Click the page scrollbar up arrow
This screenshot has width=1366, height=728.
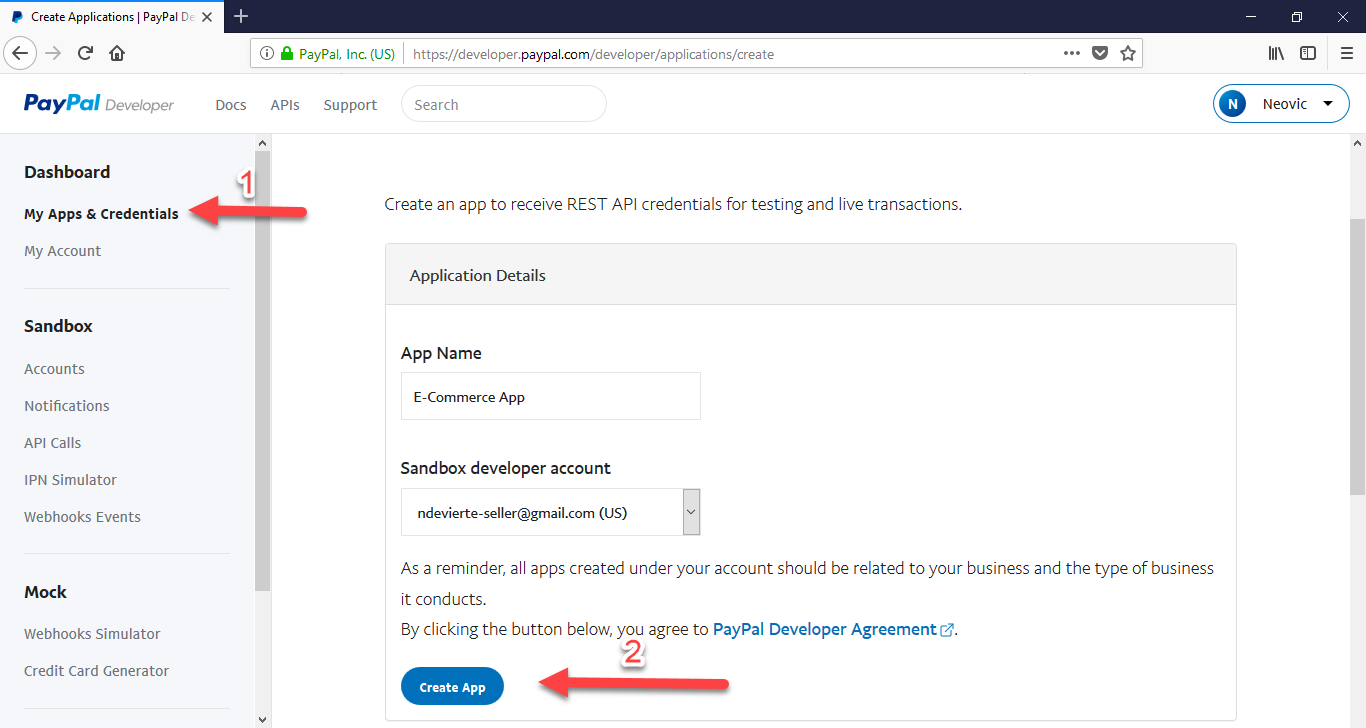pyautogui.click(x=1357, y=143)
